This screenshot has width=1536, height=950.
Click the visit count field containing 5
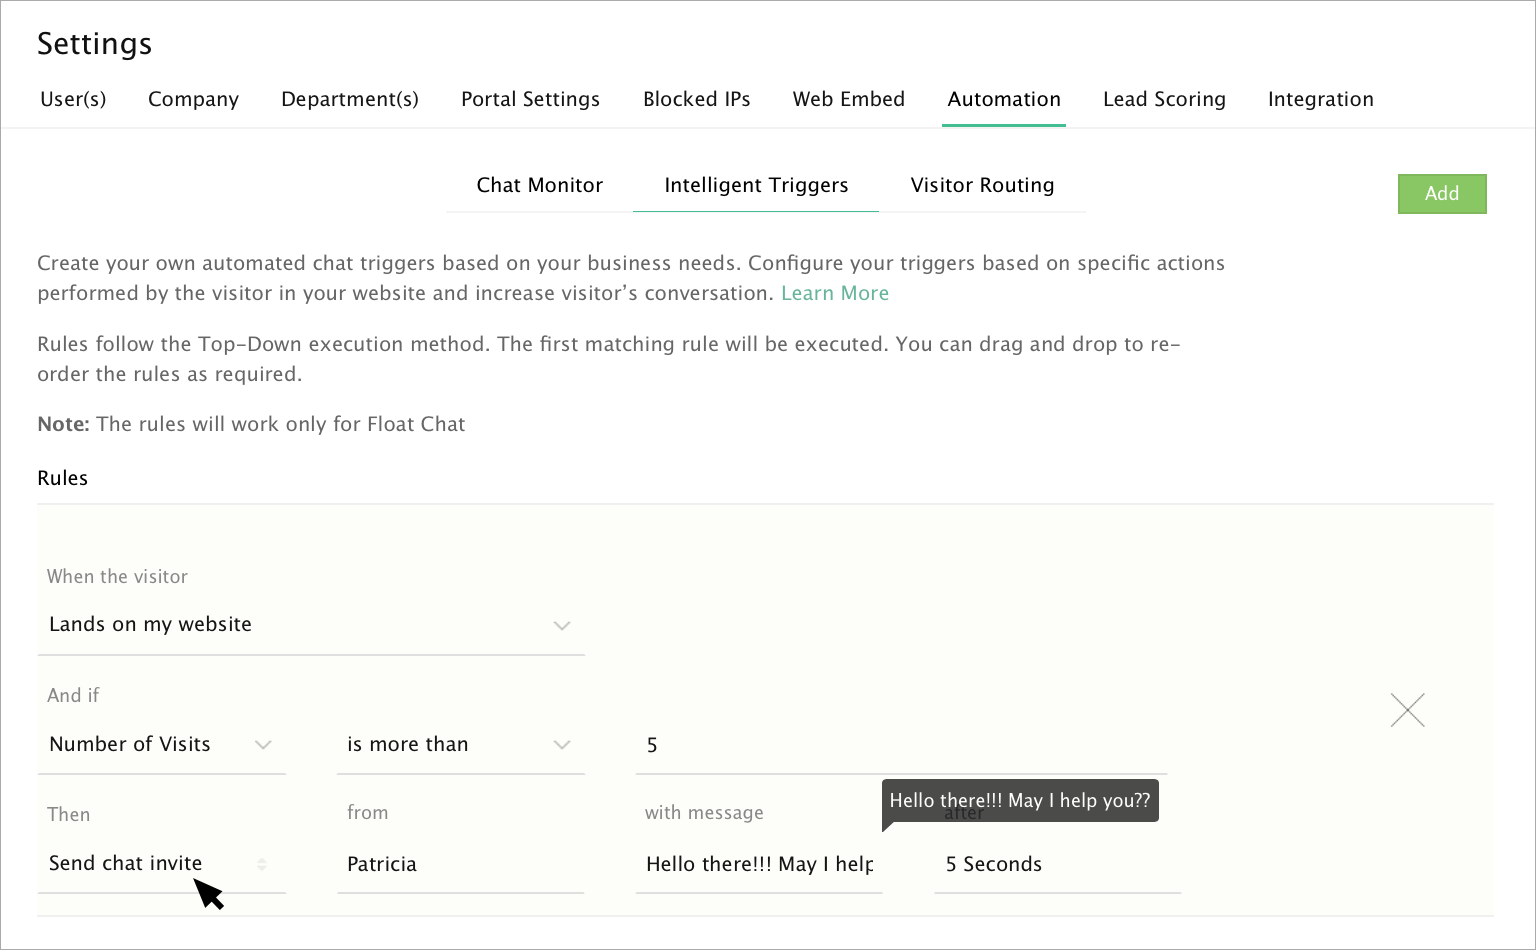tap(900, 745)
